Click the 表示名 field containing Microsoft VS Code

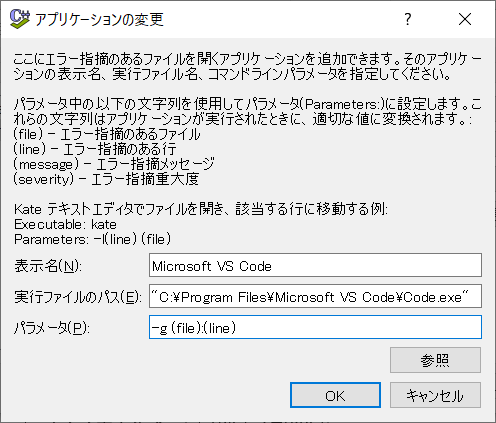315,265
